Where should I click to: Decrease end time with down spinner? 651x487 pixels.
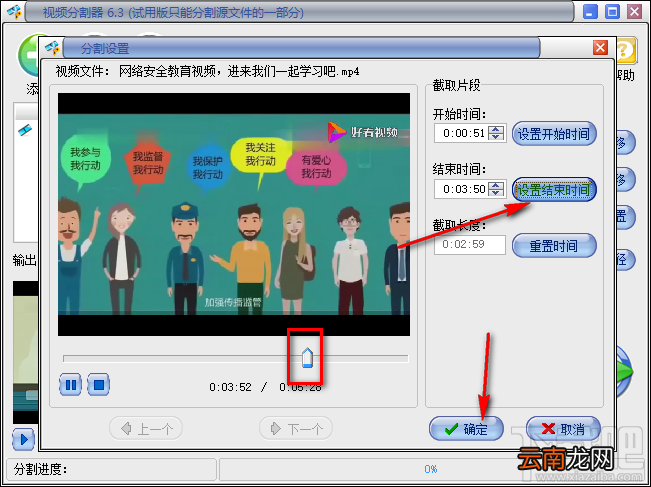tap(496, 194)
